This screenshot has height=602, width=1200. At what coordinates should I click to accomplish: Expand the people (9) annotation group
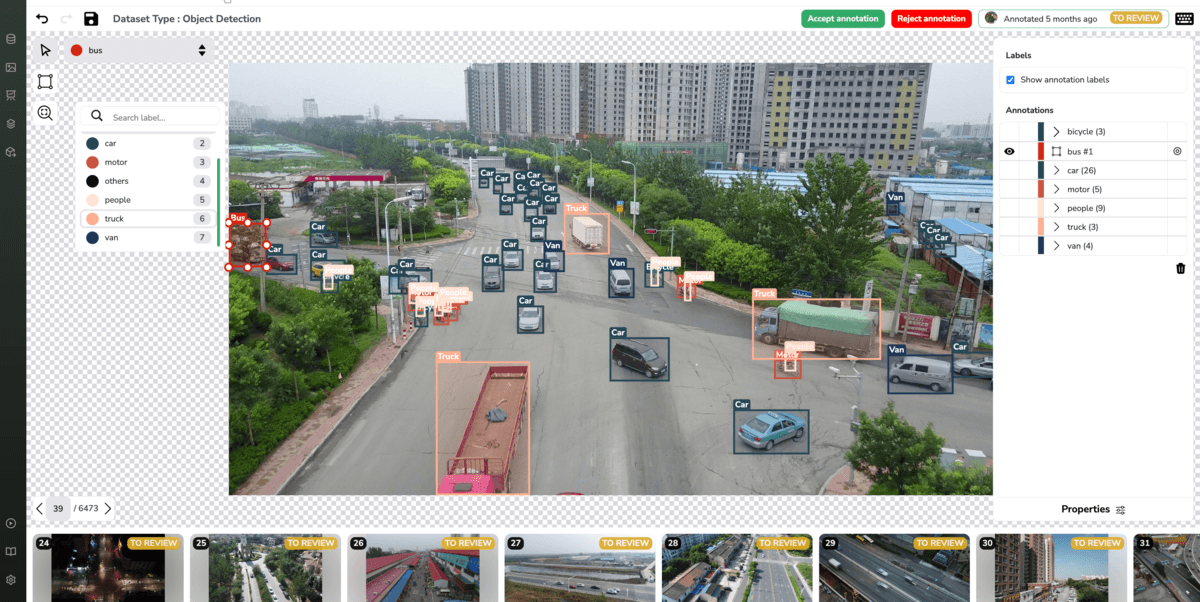(x=1056, y=208)
